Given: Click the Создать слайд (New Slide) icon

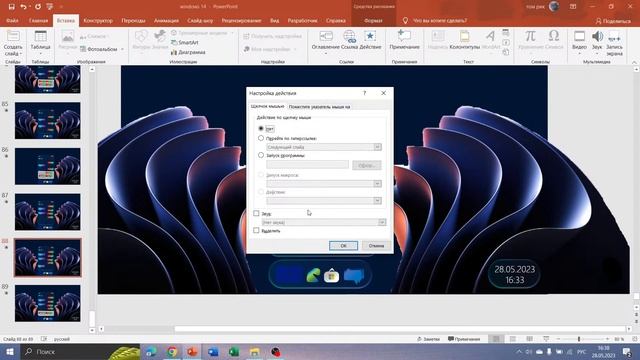Looking at the screenshot, I should [x=13, y=36].
